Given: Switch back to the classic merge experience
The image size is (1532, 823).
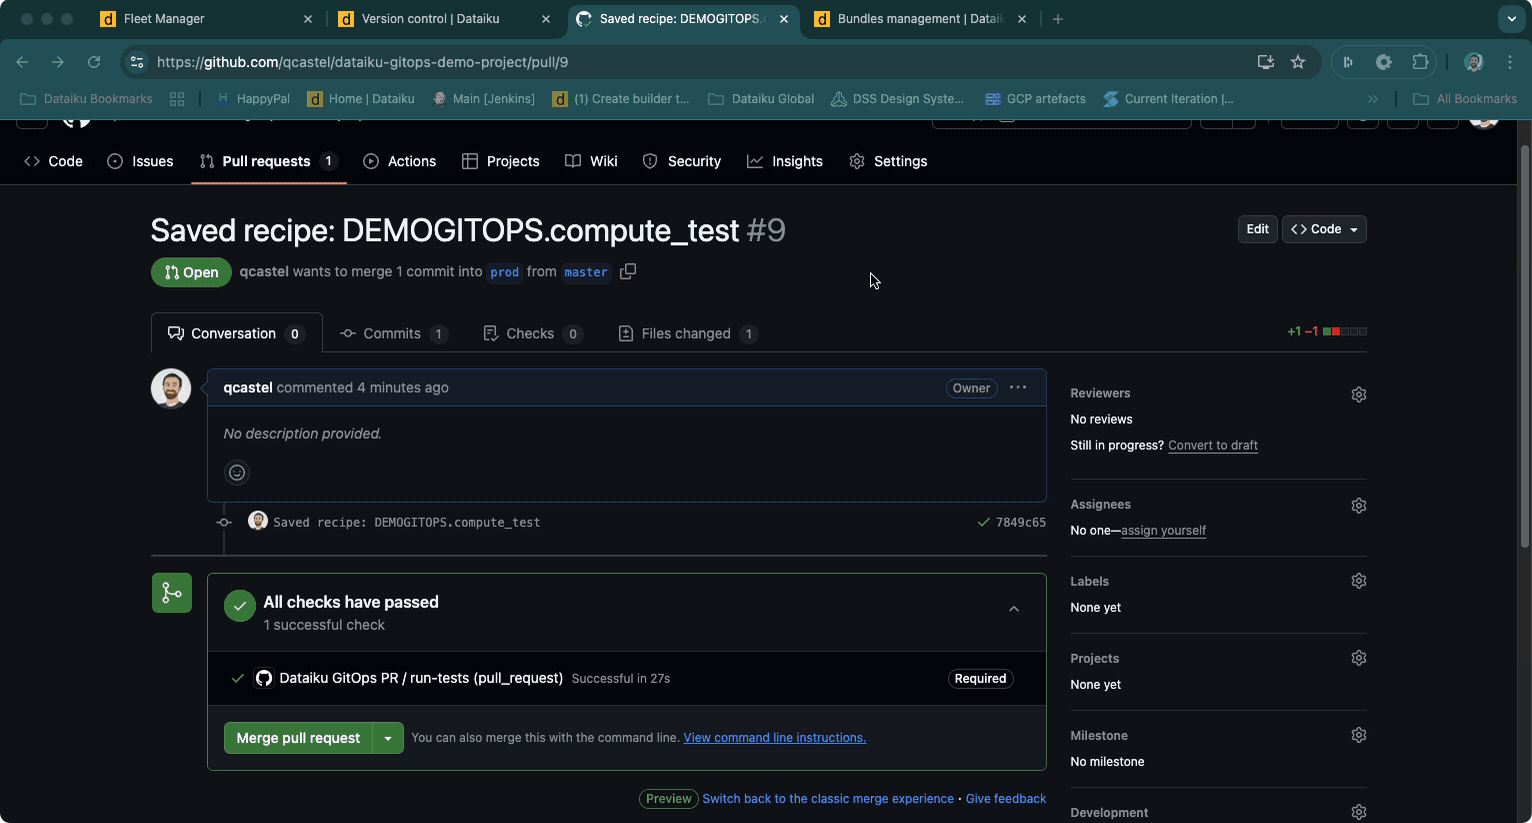Looking at the screenshot, I should coord(828,798).
